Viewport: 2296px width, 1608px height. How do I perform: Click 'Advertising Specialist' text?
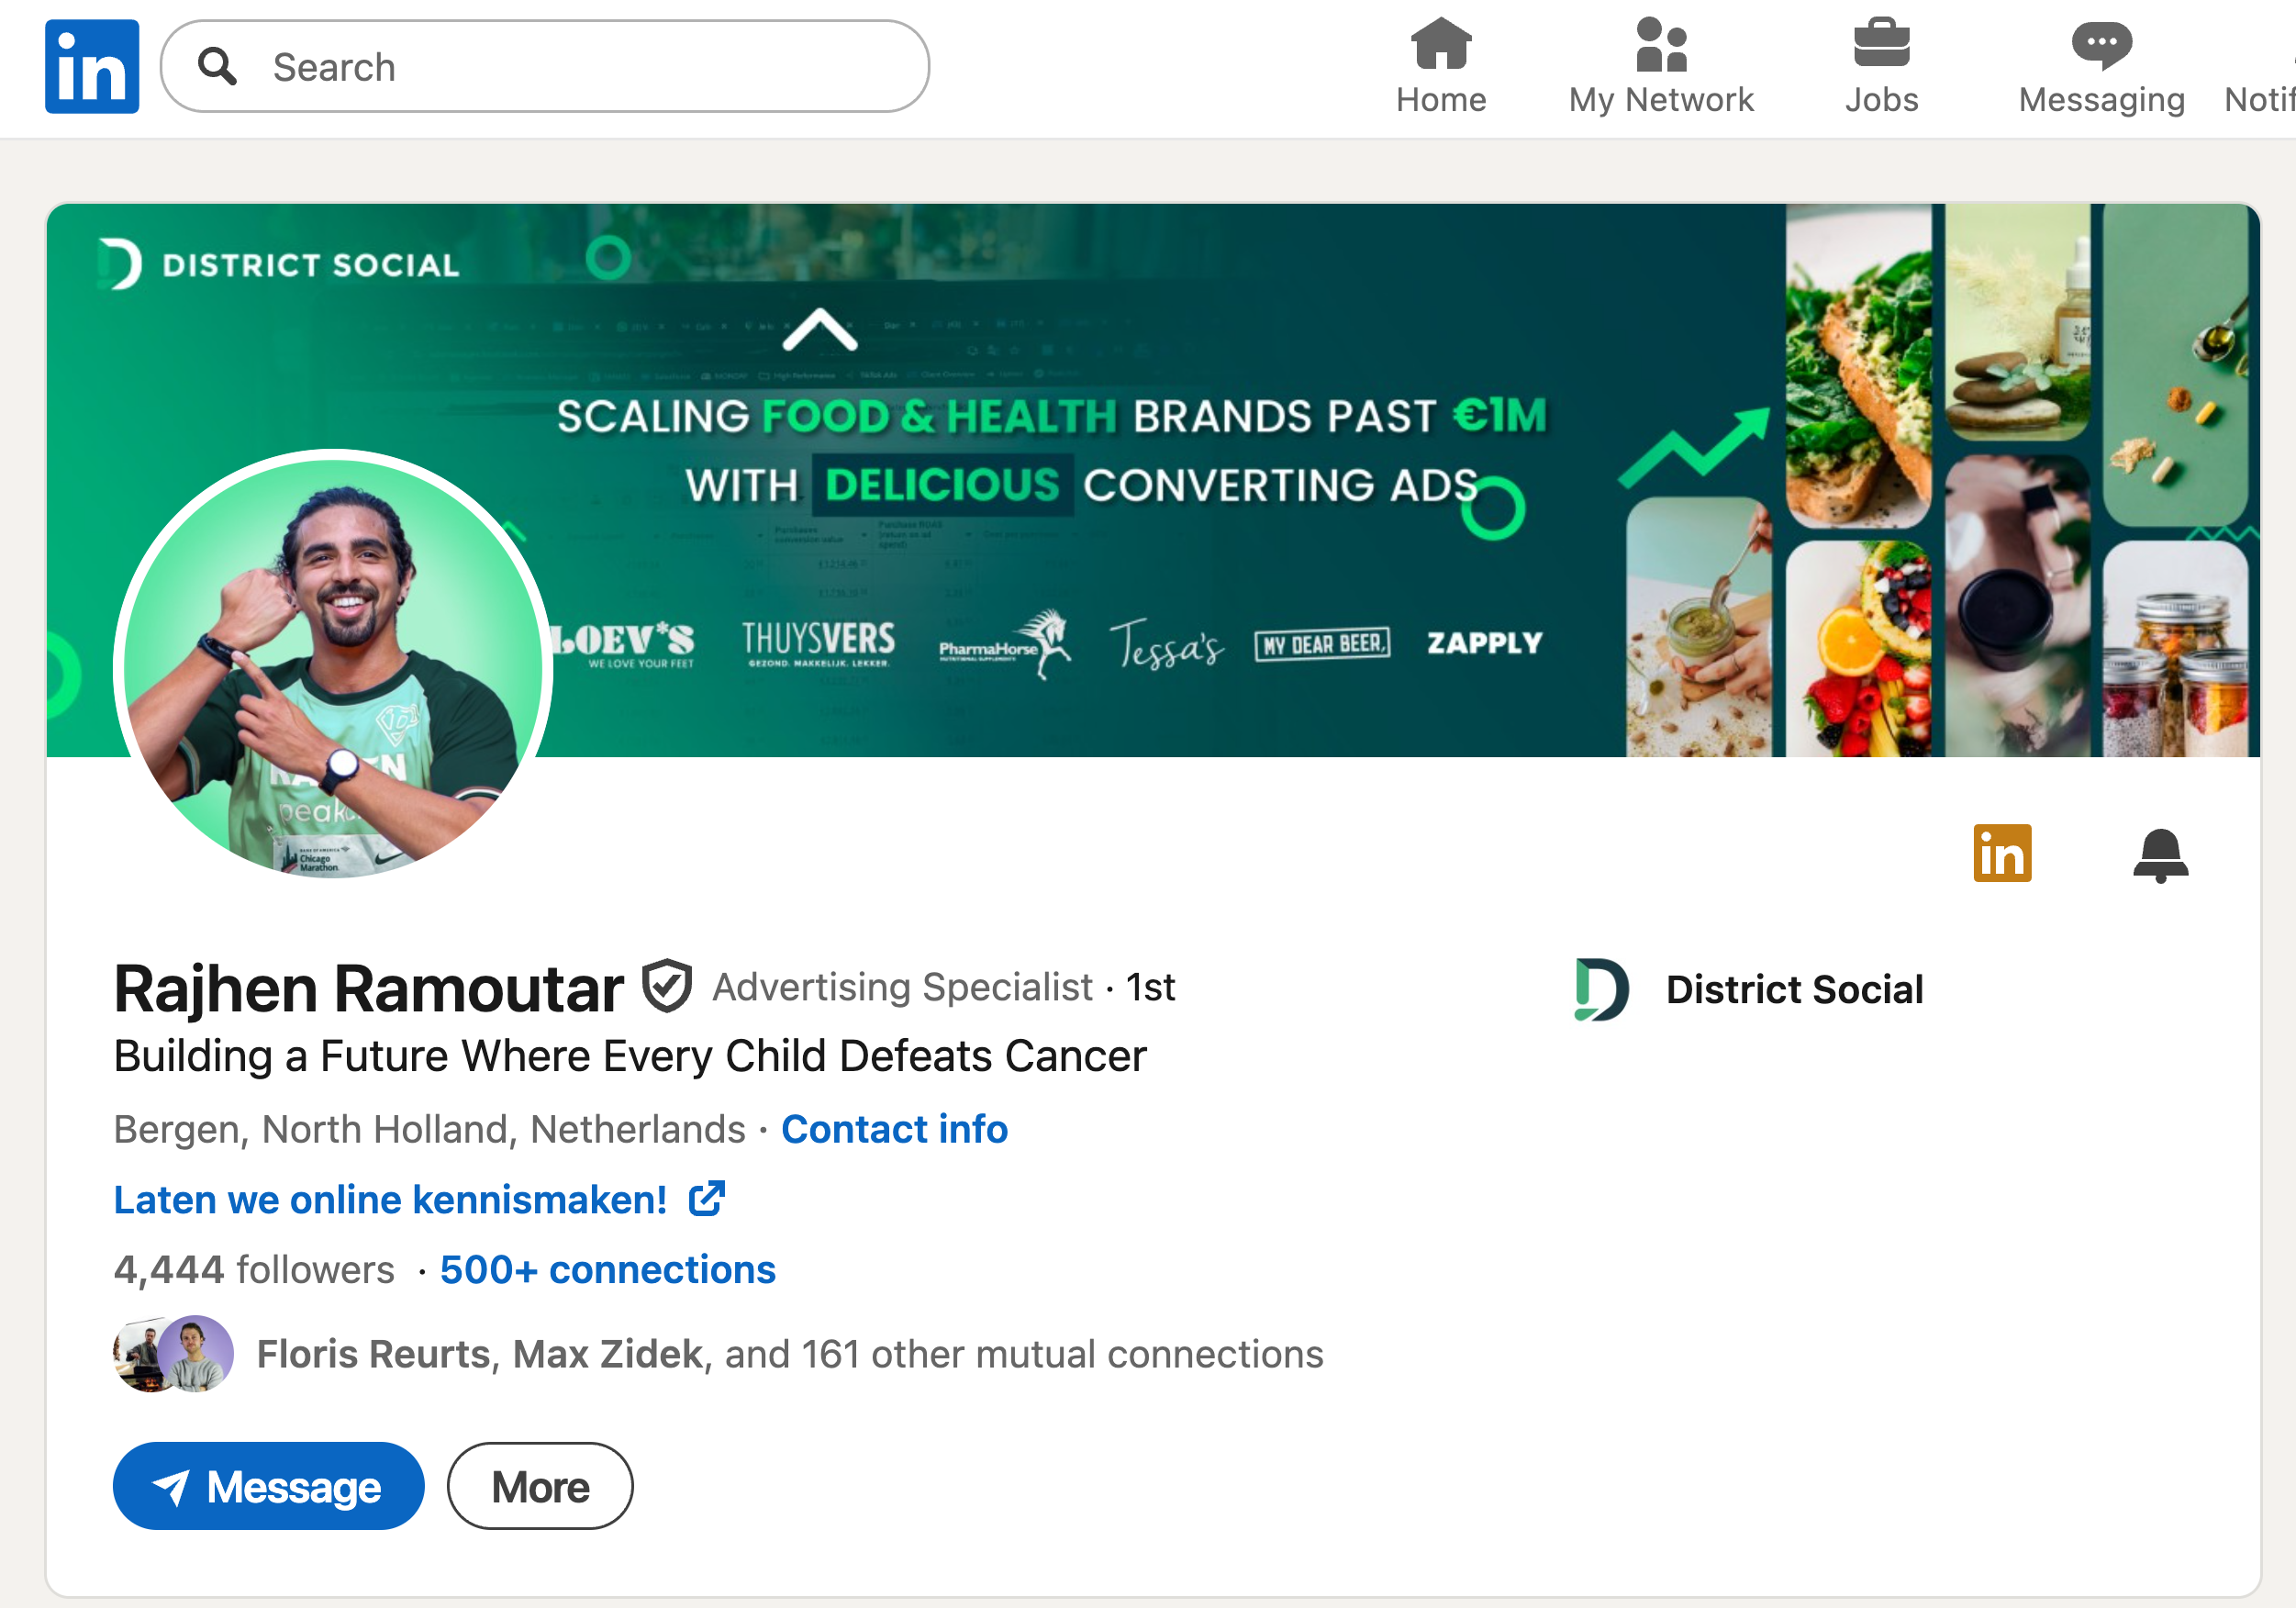tap(902, 987)
